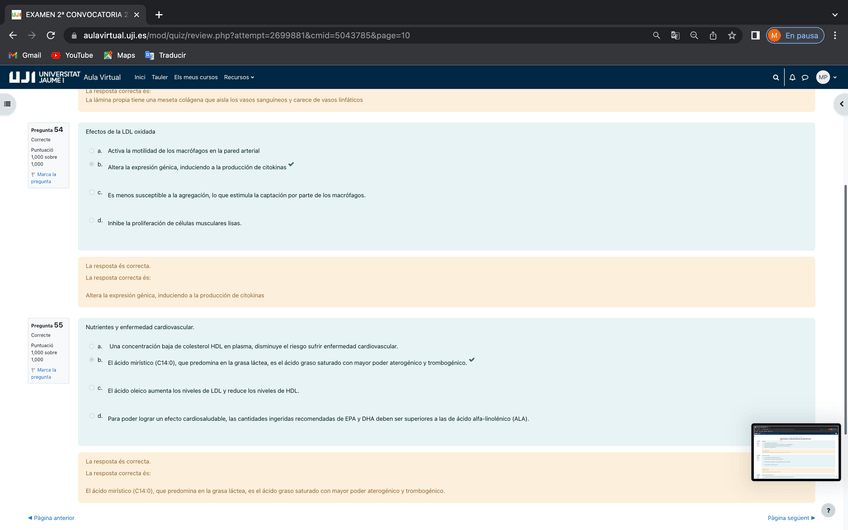
Task: Click the Google Translate icon in address bar
Action: click(x=675, y=35)
